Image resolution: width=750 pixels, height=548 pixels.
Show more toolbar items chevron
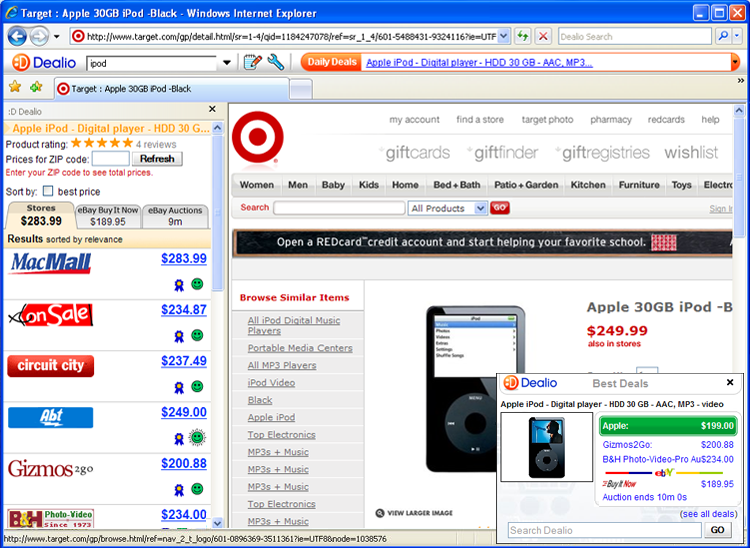741,81
